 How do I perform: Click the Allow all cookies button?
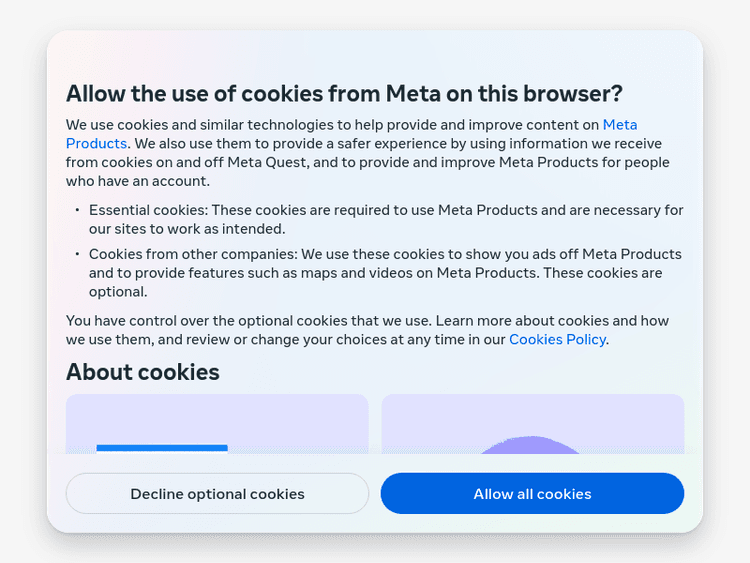click(532, 494)
